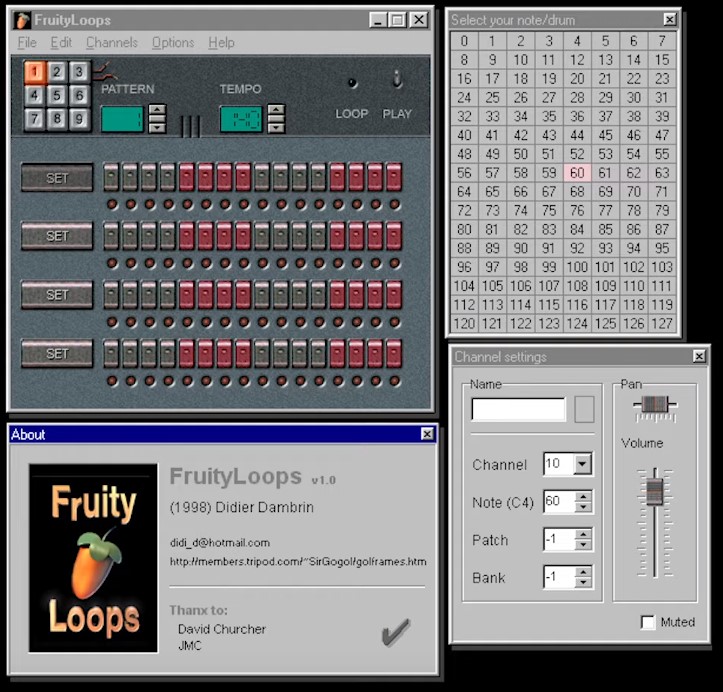Click the TEMPO display
The image size is (723, 692).
click(x=241, y=119)
